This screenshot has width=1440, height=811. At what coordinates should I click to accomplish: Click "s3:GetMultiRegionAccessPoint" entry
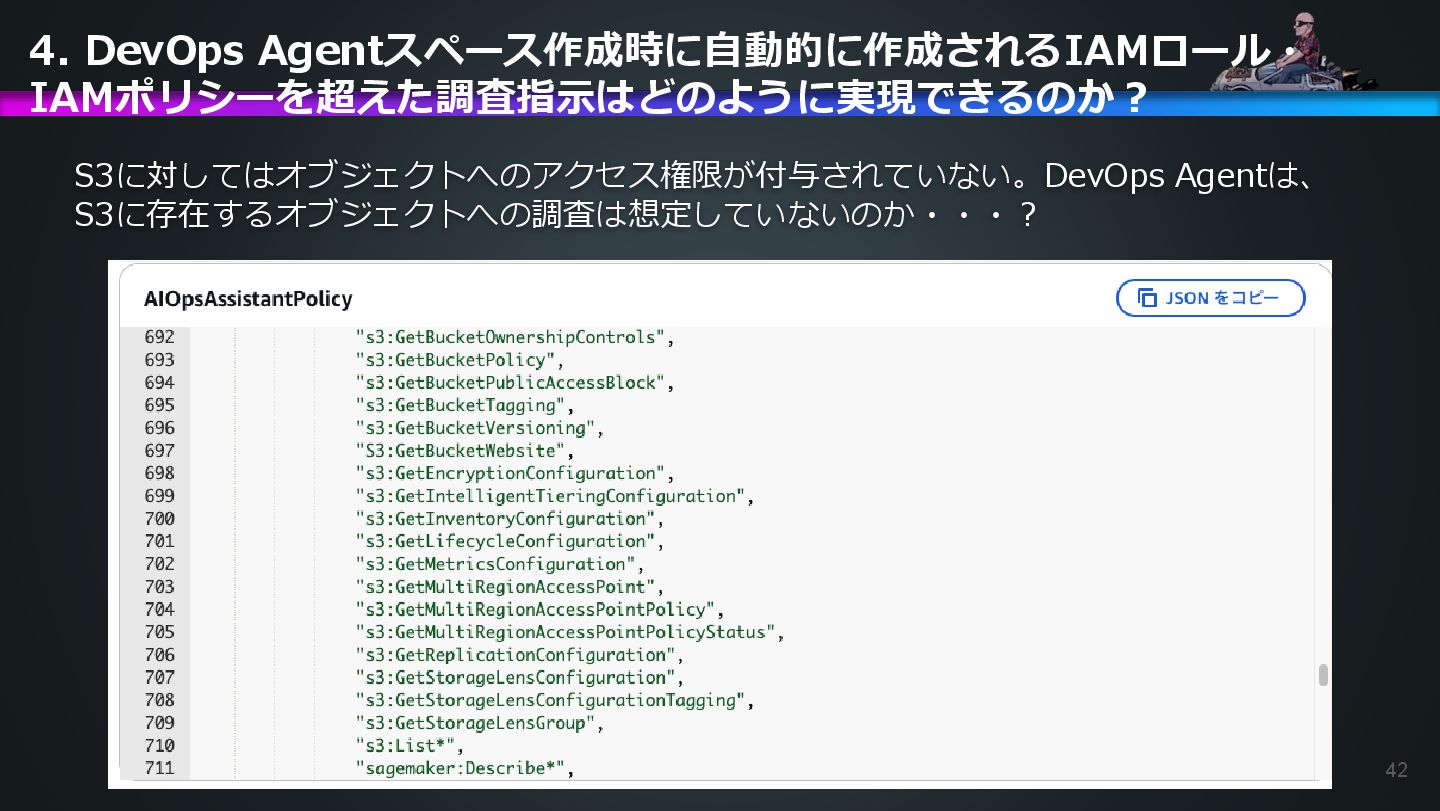510,587
